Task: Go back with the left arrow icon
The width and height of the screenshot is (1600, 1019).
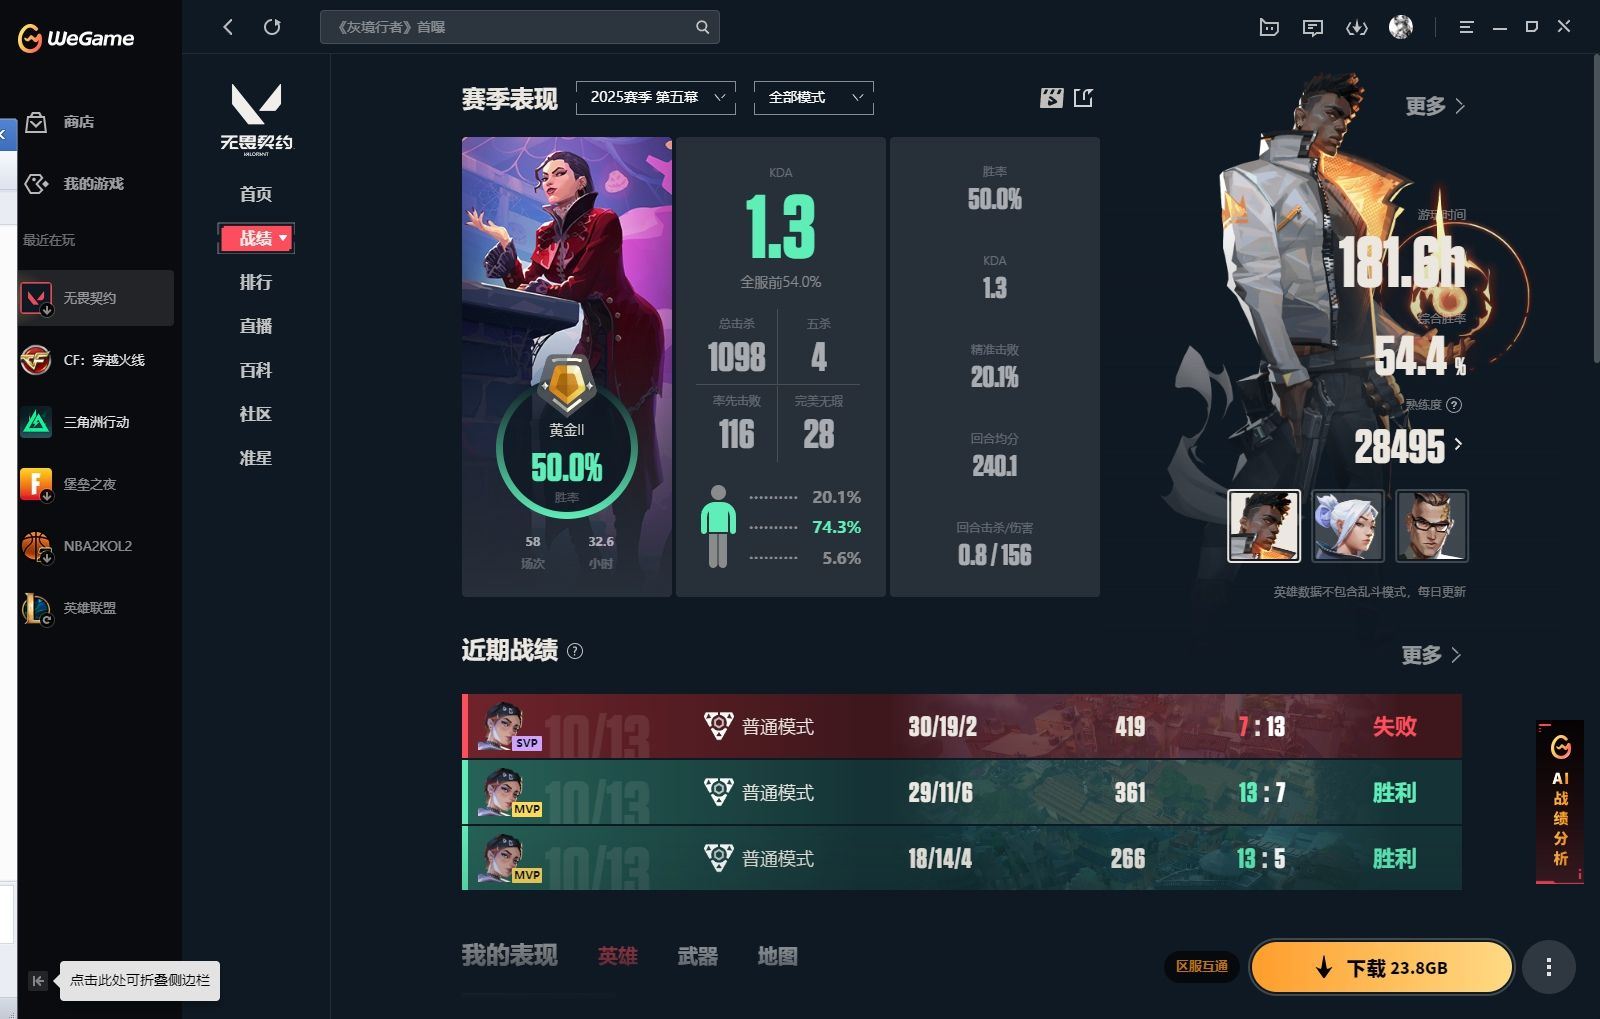Action: tap(228, 27)
